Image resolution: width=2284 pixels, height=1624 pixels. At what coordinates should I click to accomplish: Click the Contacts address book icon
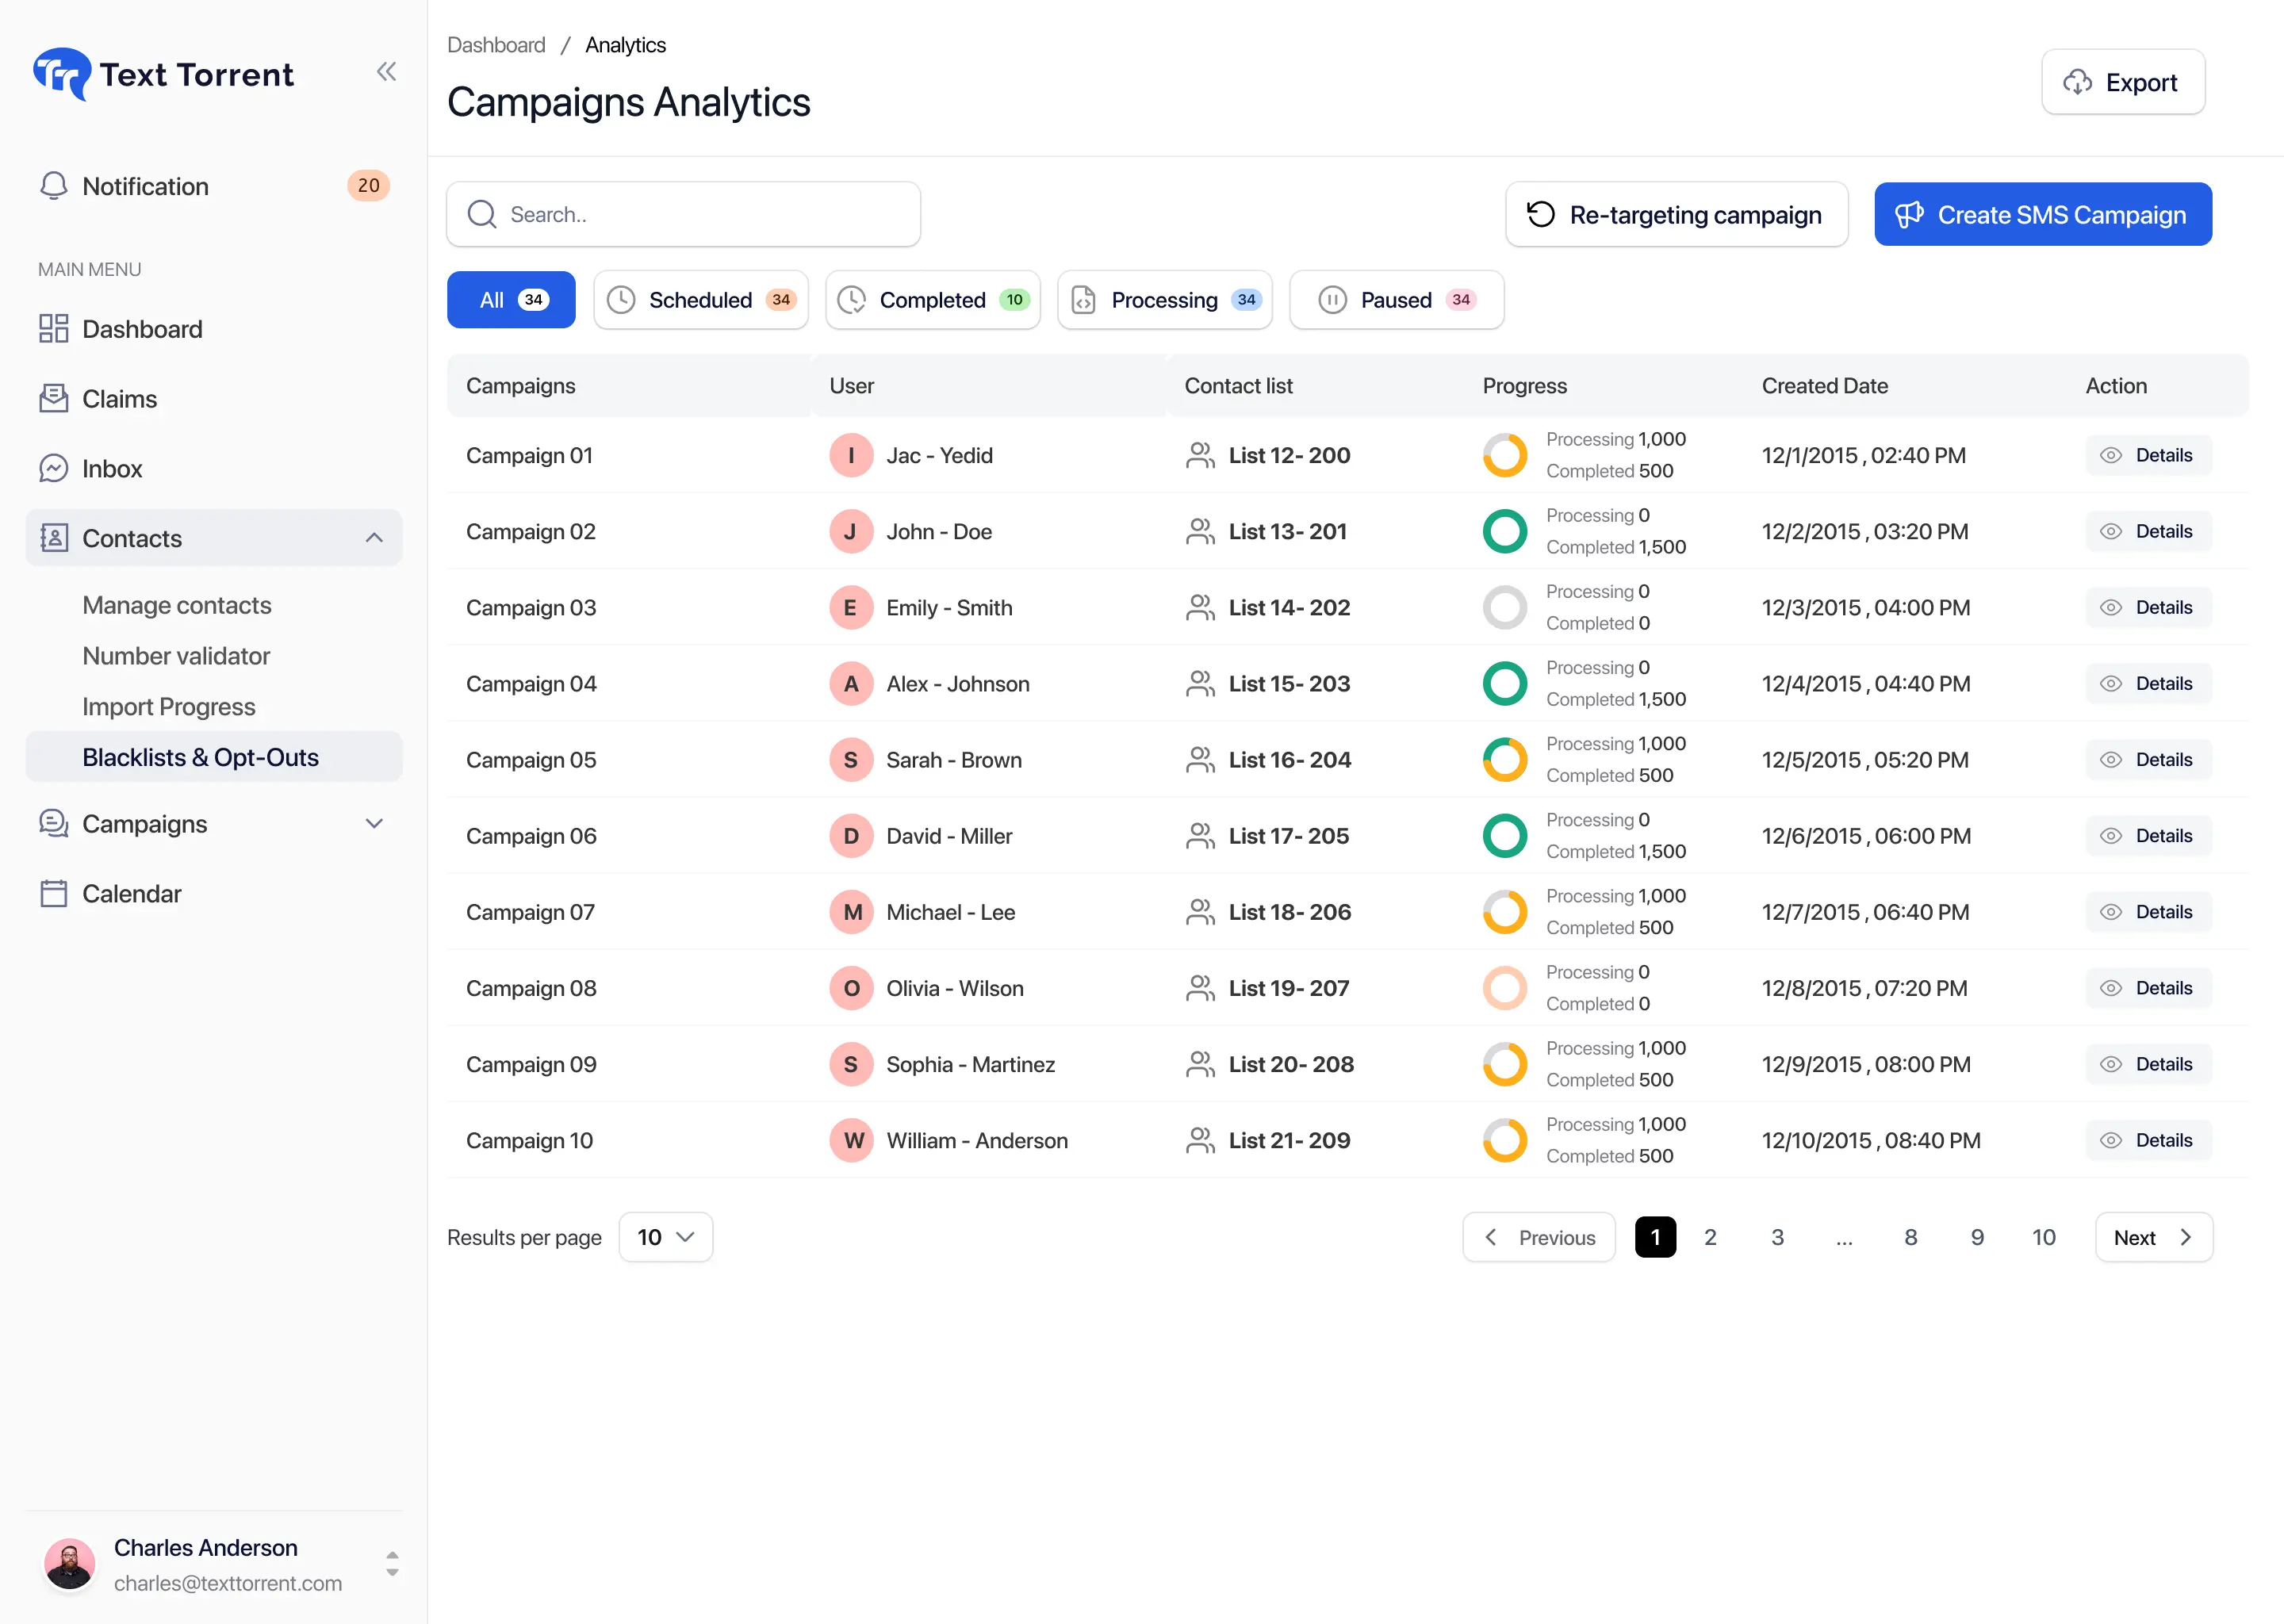coord(54,538)
